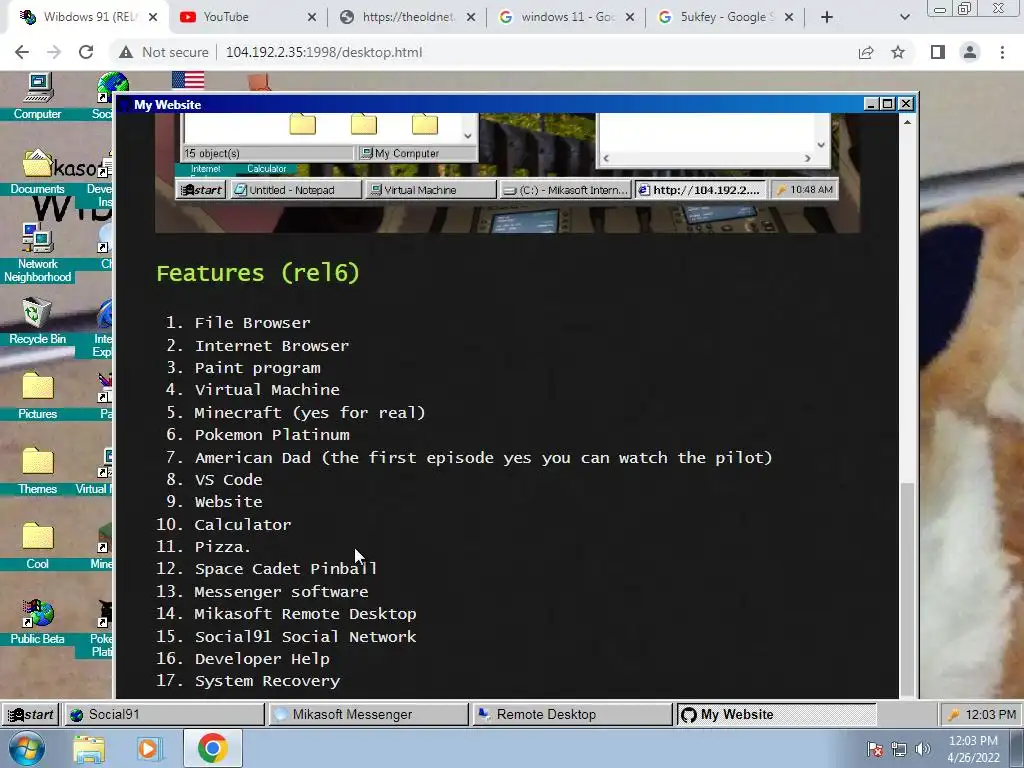Open a new Chrome tab
Viewport: 1024px width, 768px height.
pos(827,17)
